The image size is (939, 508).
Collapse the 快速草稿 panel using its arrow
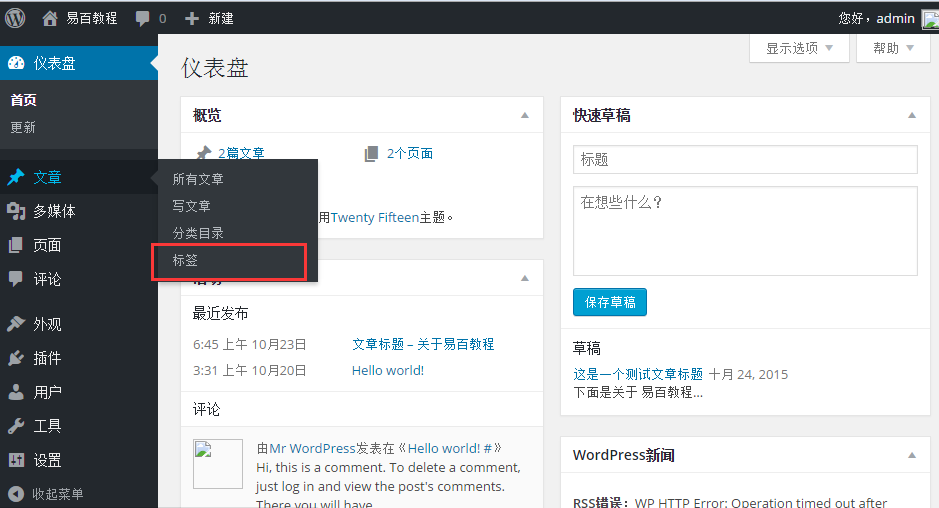pyautogui.click(x=911, y=116)
